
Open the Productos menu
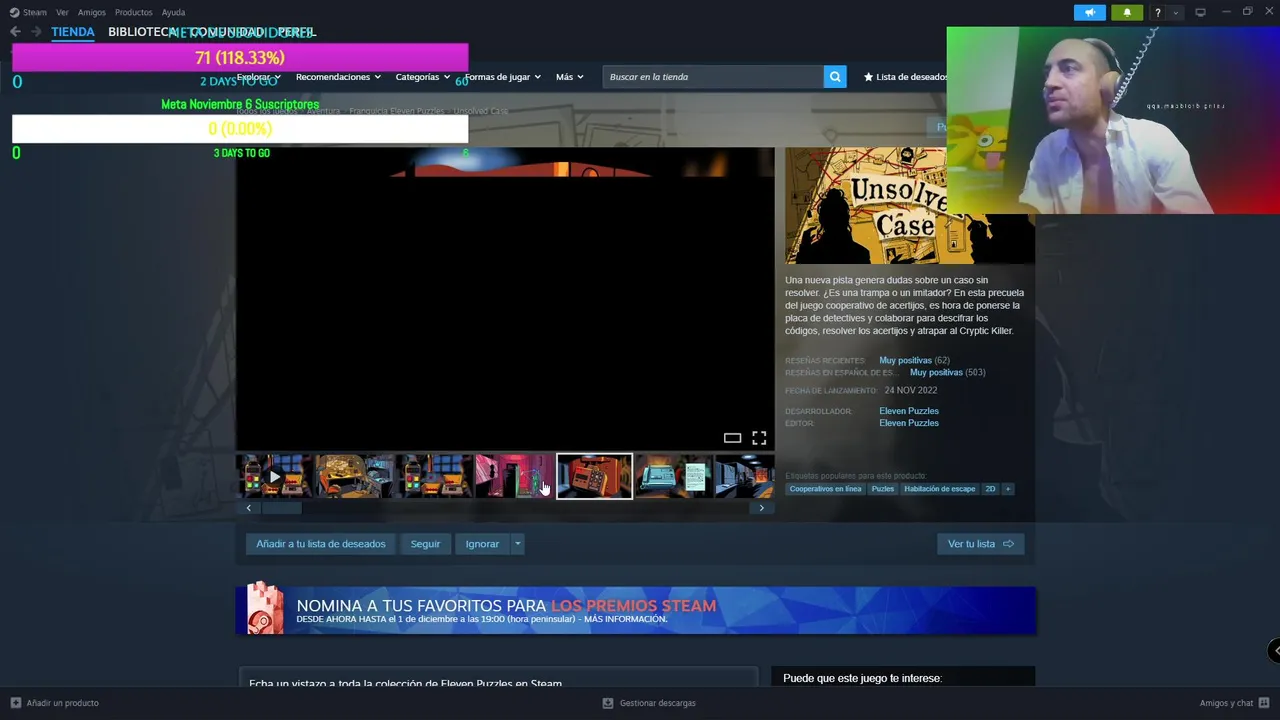[133, 12]
